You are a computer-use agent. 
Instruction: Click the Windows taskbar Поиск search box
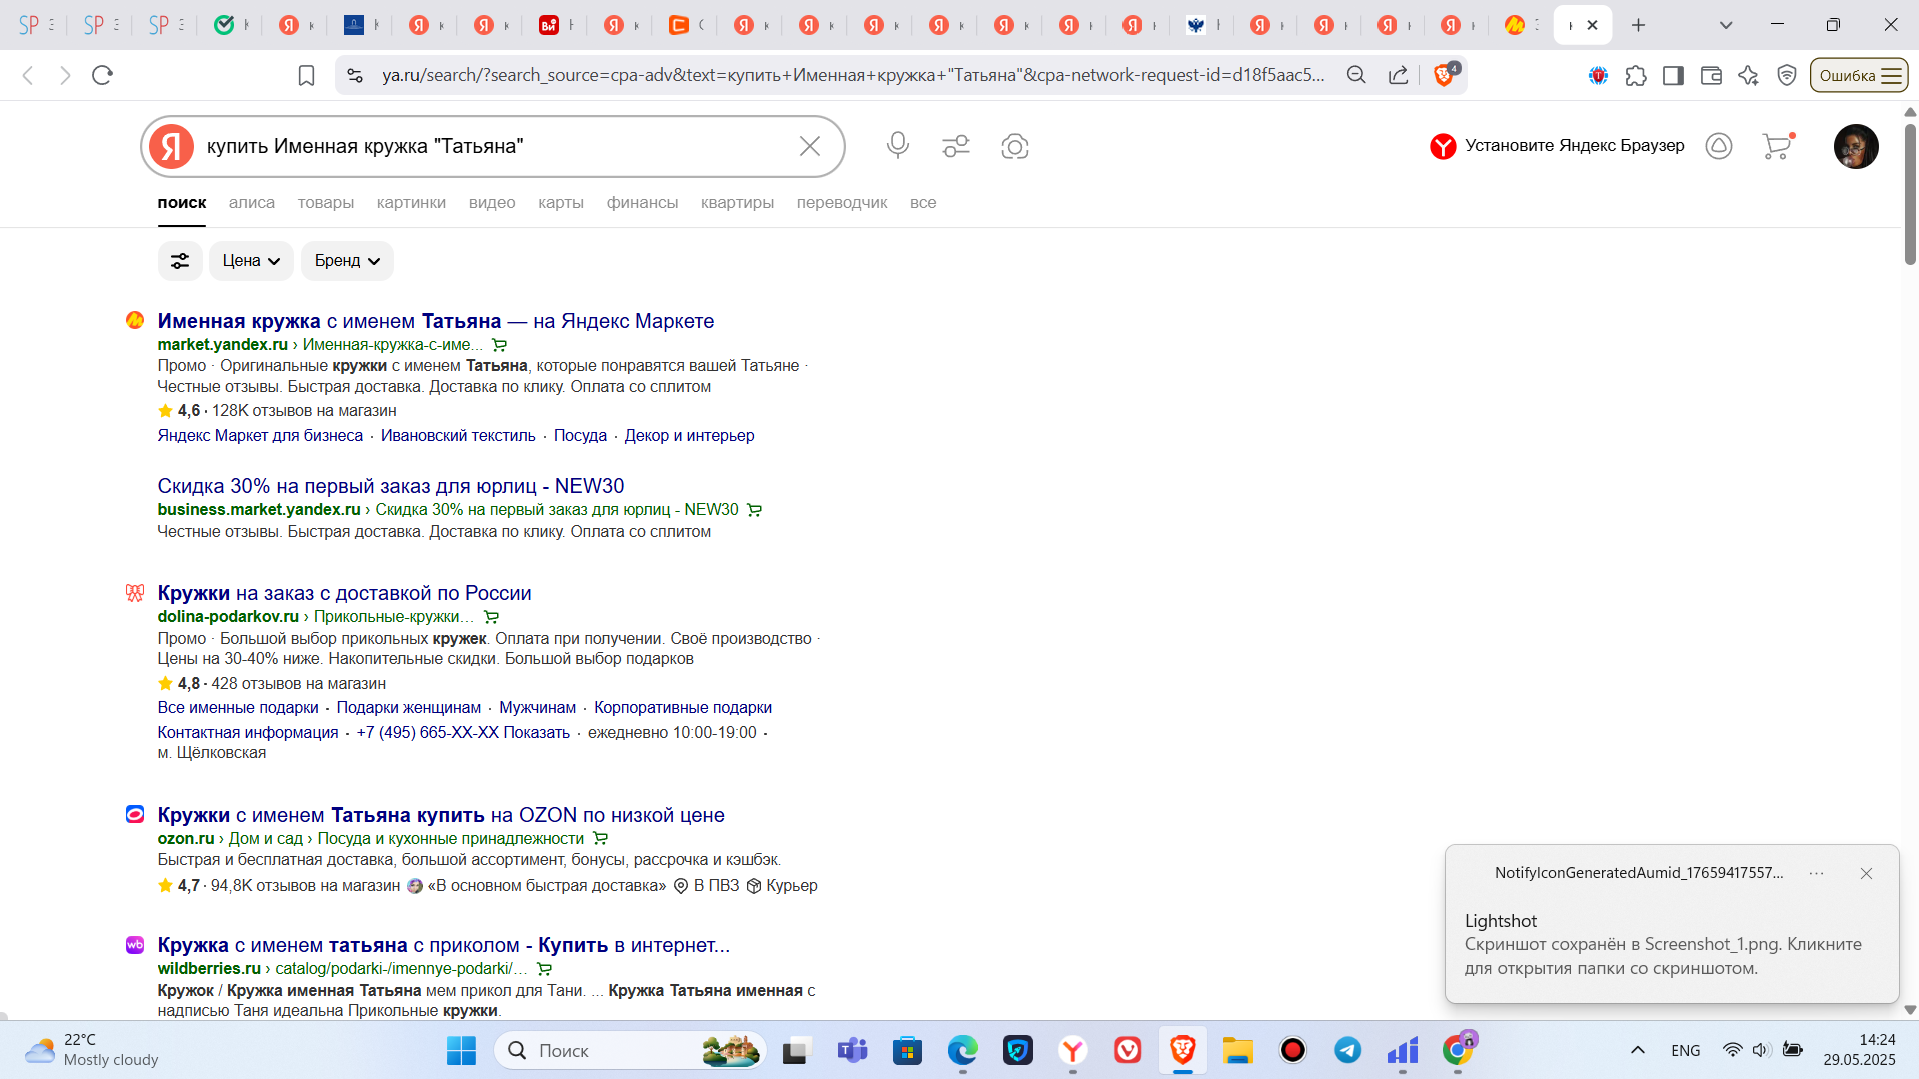pyautogui.click(x=630, y=1050)
